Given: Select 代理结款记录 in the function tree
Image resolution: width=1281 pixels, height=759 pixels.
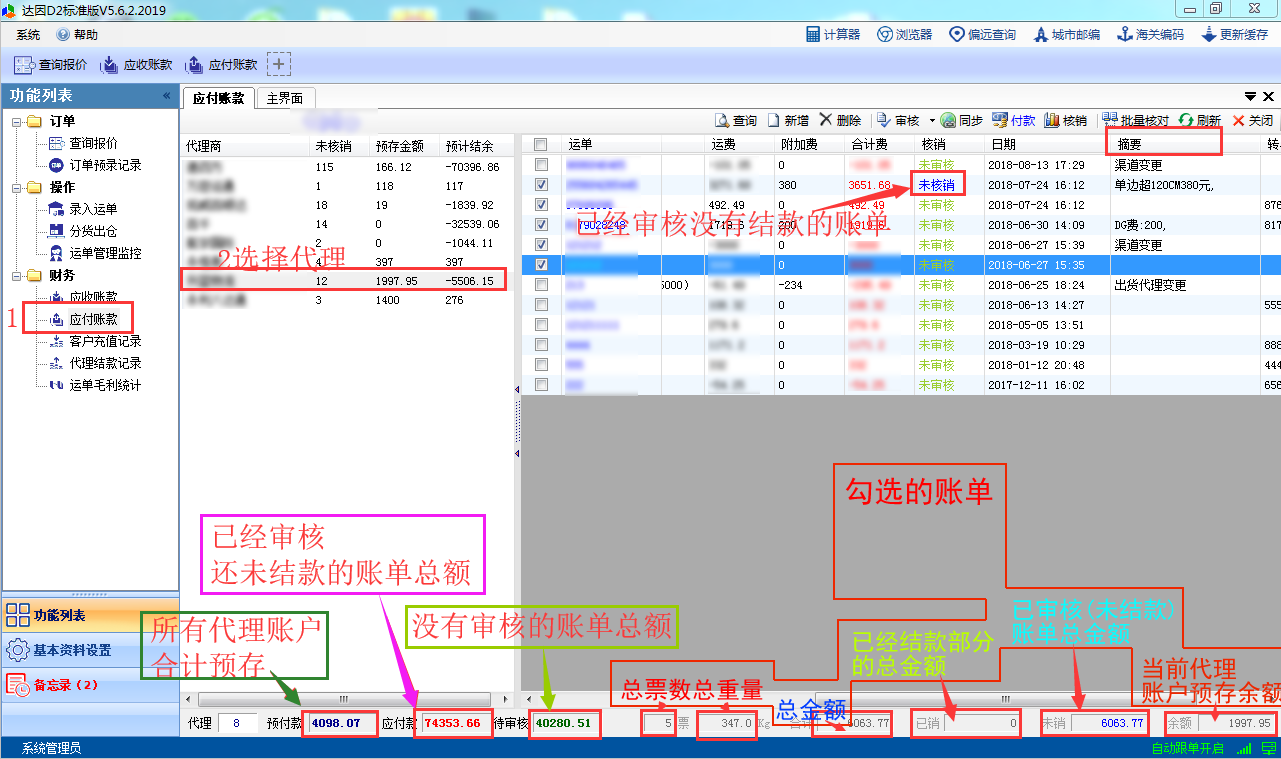Looking at the screenshot, I should (x=105, y=364).
